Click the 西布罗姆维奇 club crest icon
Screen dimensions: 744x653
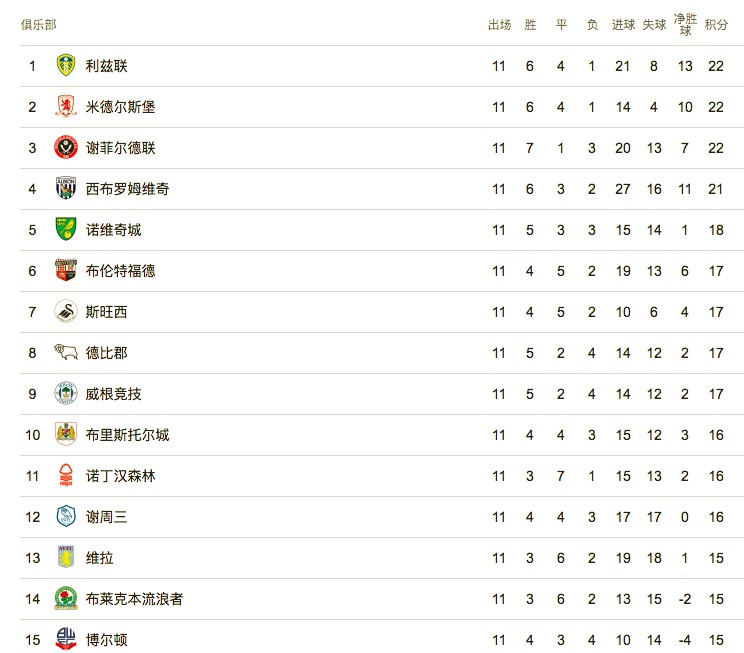pyautogui.click(x=66, y=189)
